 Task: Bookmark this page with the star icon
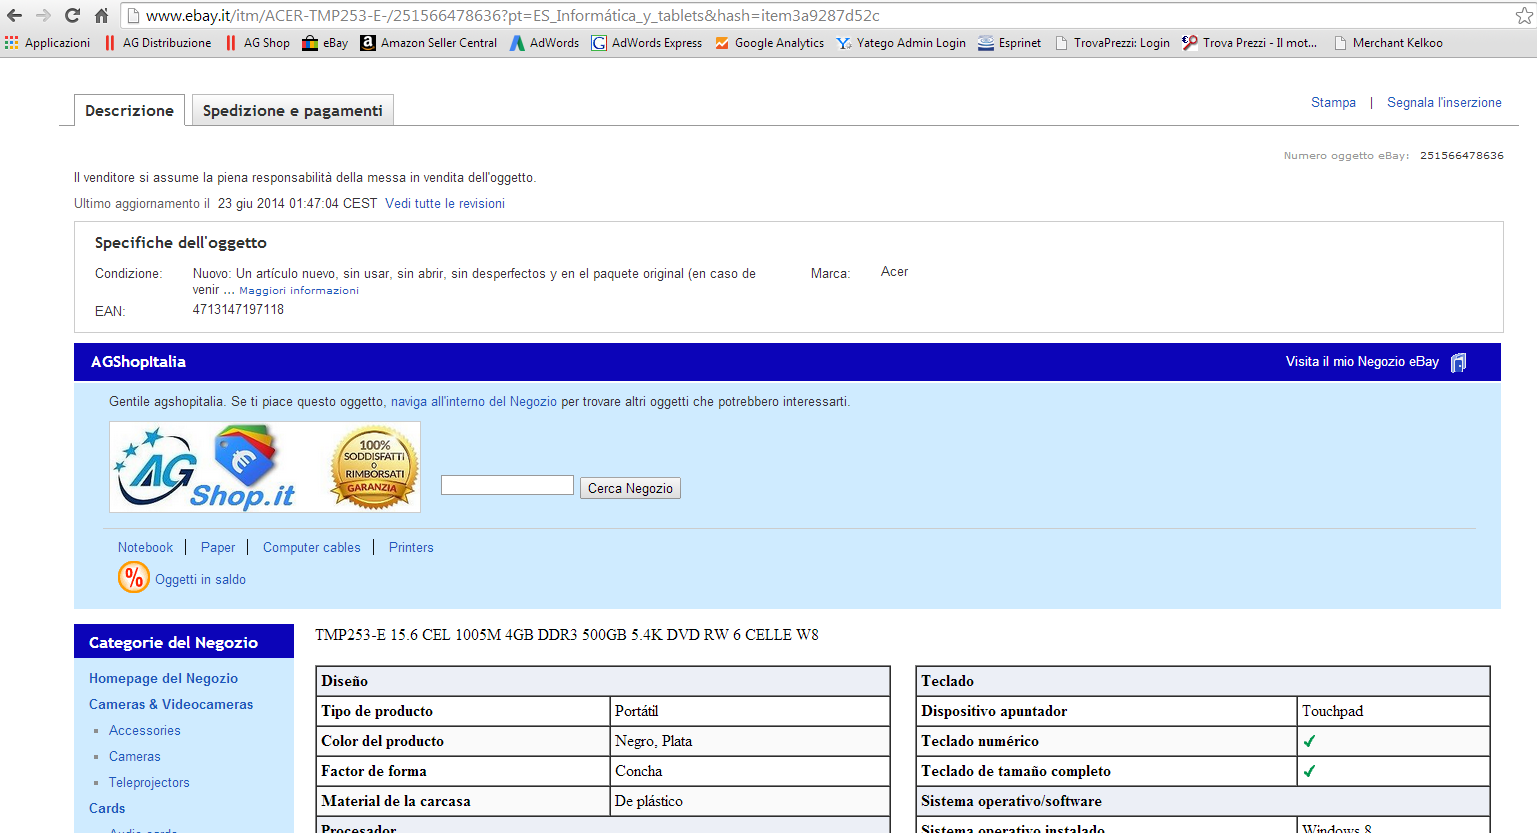(1524, 15)
